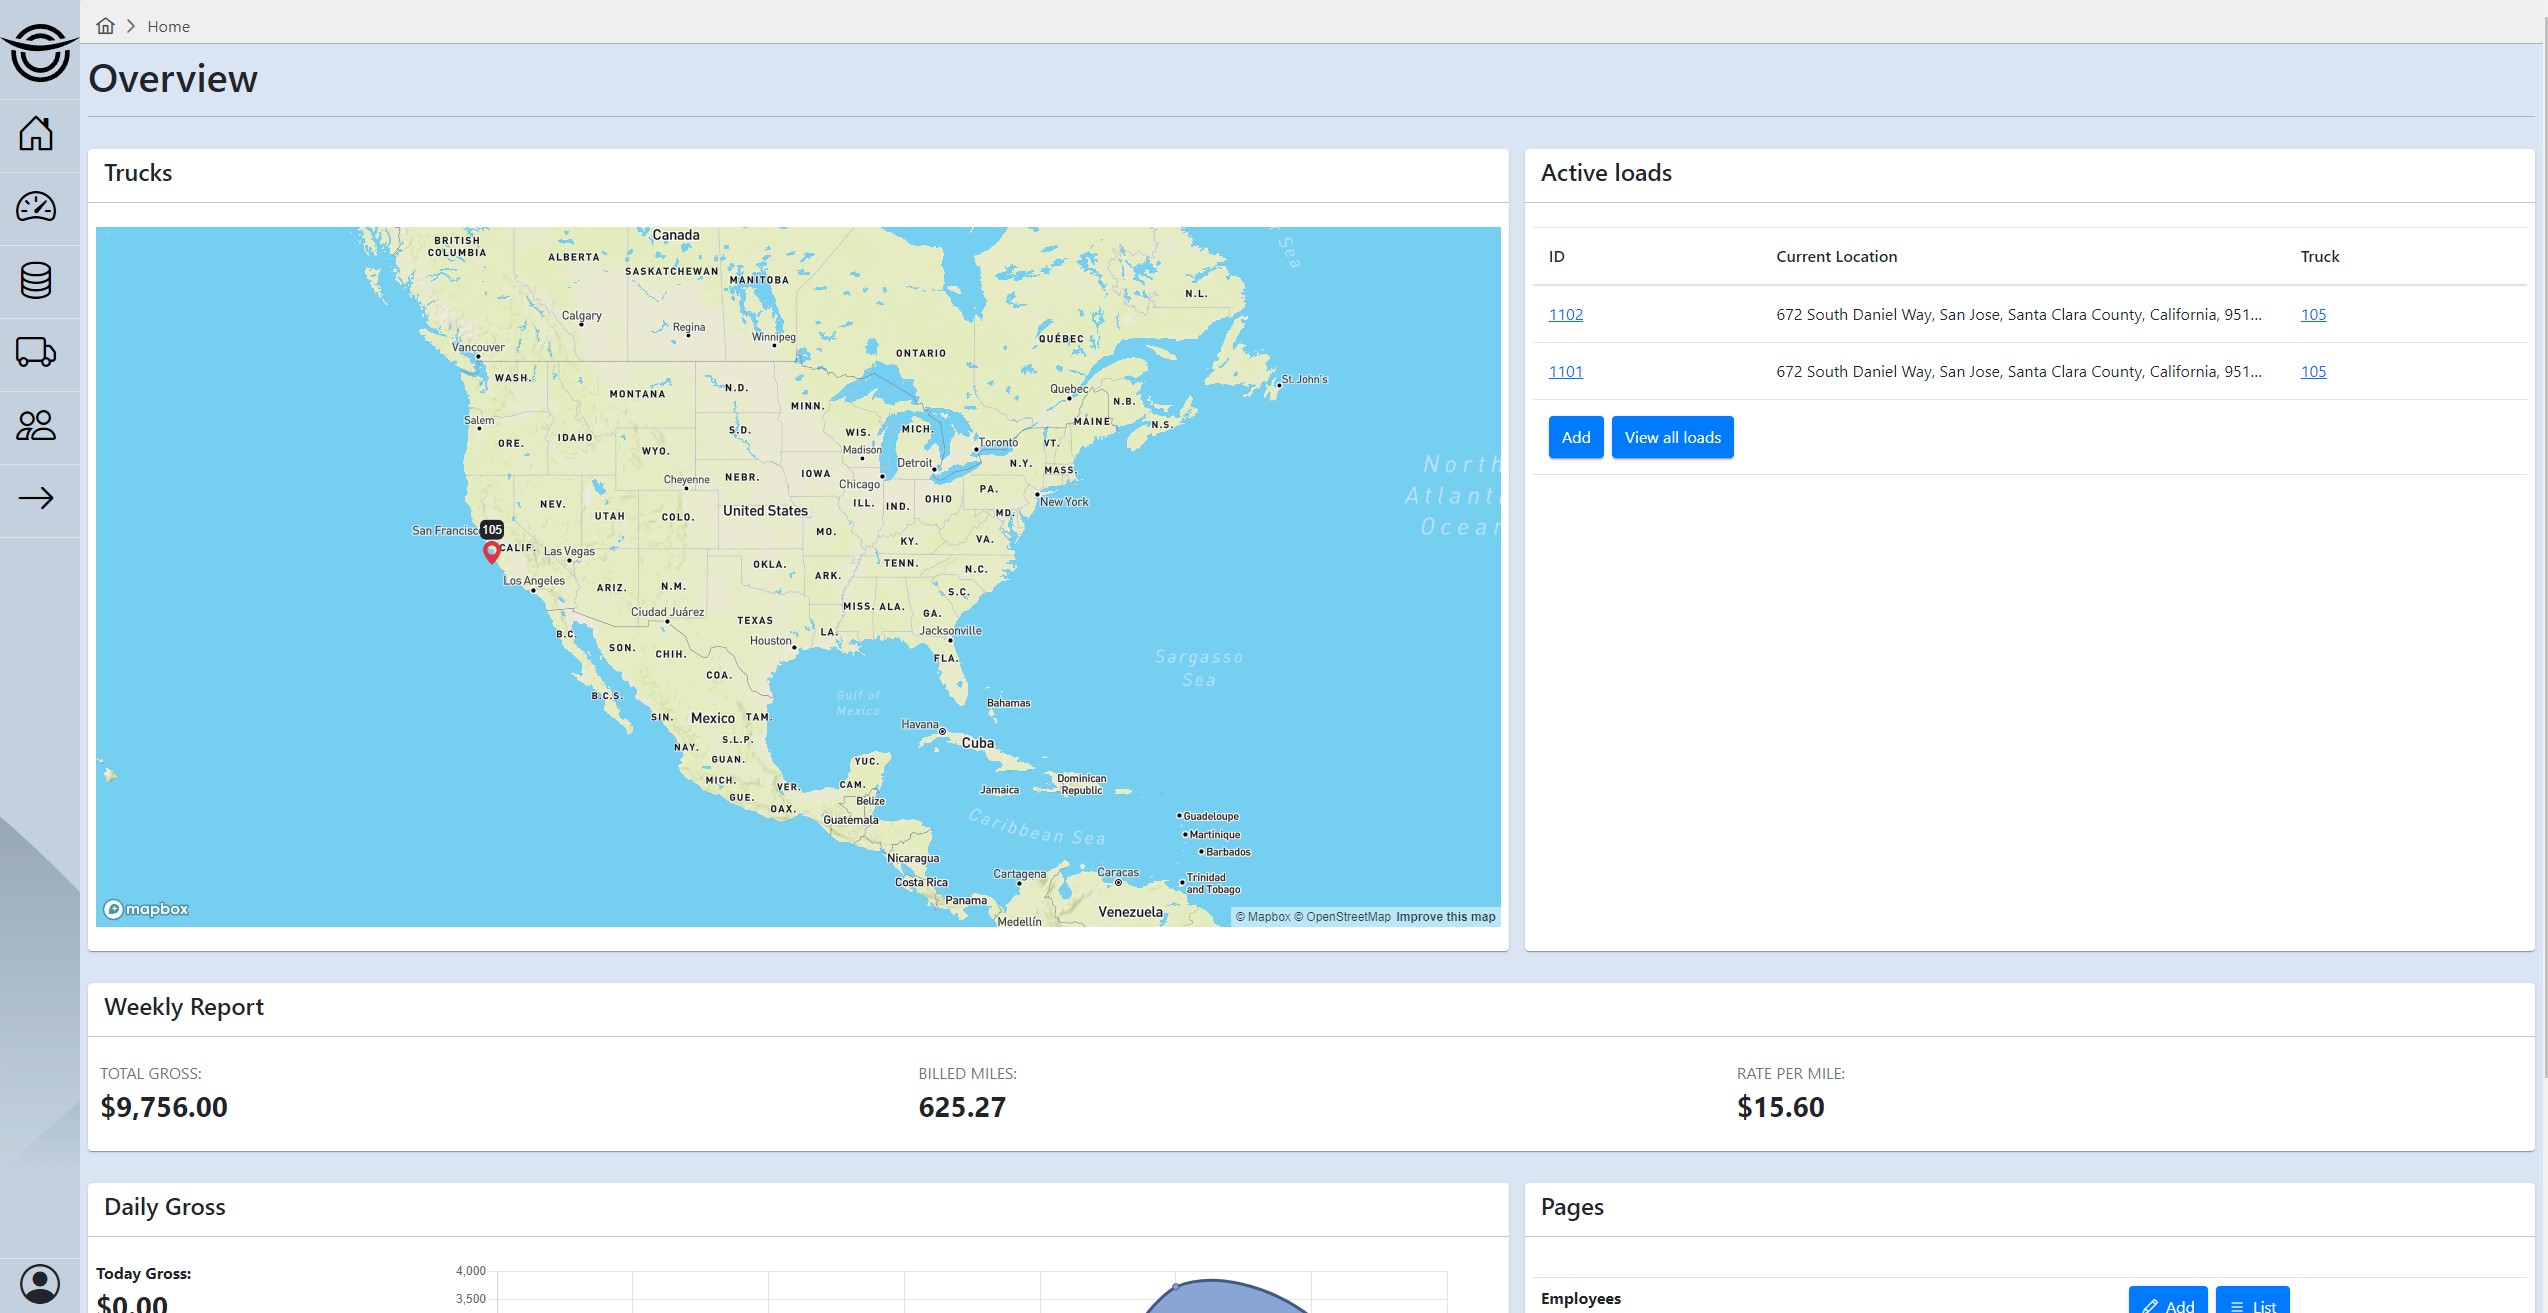Image resolution: width=2548 pixels, height=1313 pixels.
Task: Click the home icon in sidebar
Action: click(x=36, y=133)
